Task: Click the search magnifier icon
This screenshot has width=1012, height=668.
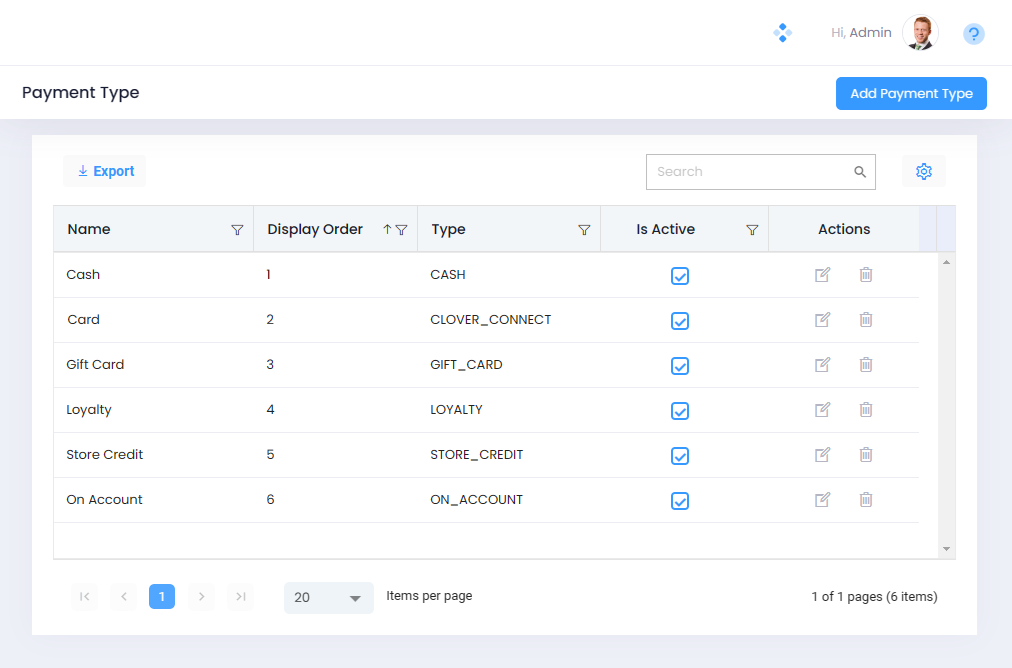Action: [860, 172]
